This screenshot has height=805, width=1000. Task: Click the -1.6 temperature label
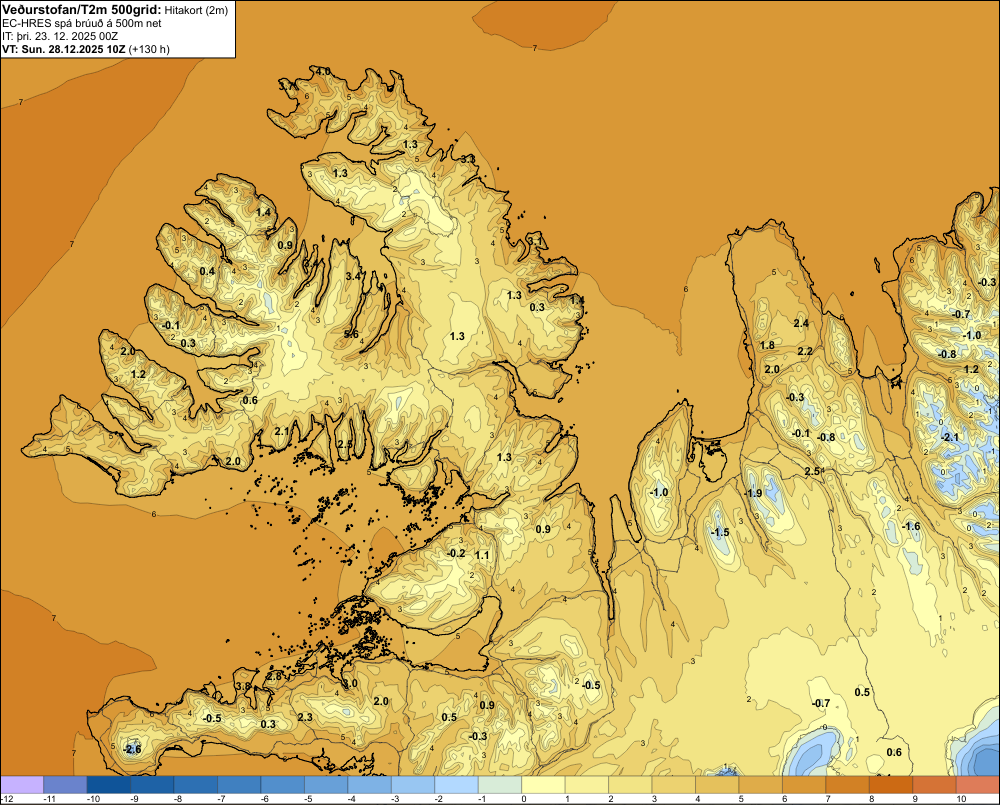[911, 526]
